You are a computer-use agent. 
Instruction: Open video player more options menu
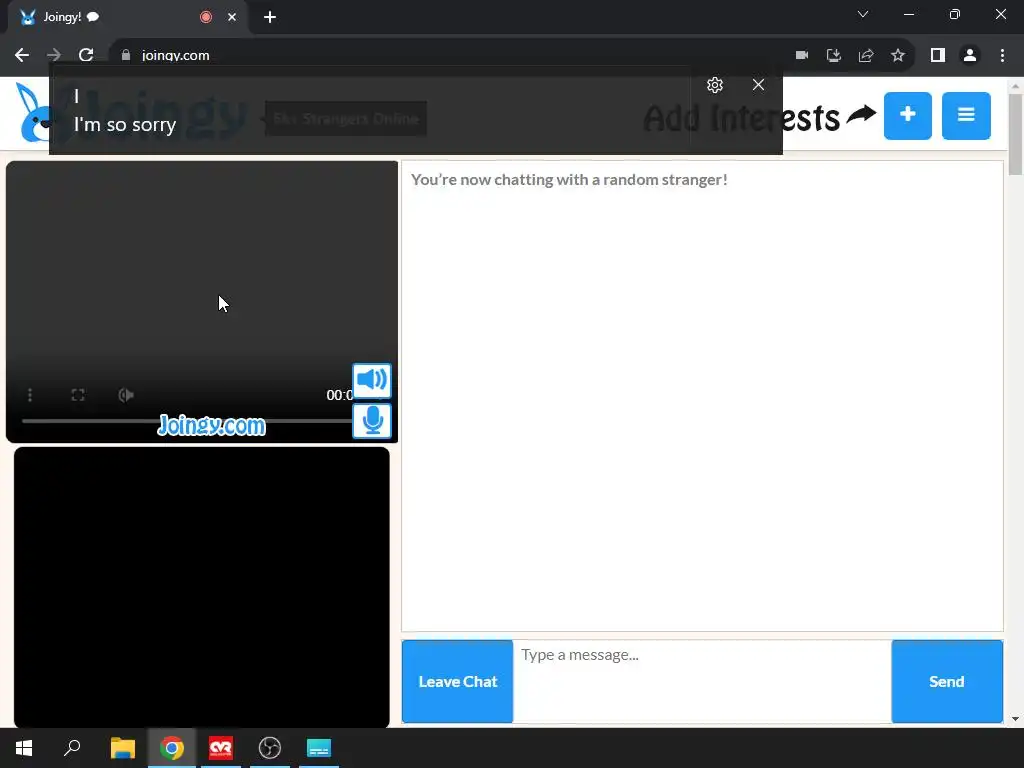(29, 395)
